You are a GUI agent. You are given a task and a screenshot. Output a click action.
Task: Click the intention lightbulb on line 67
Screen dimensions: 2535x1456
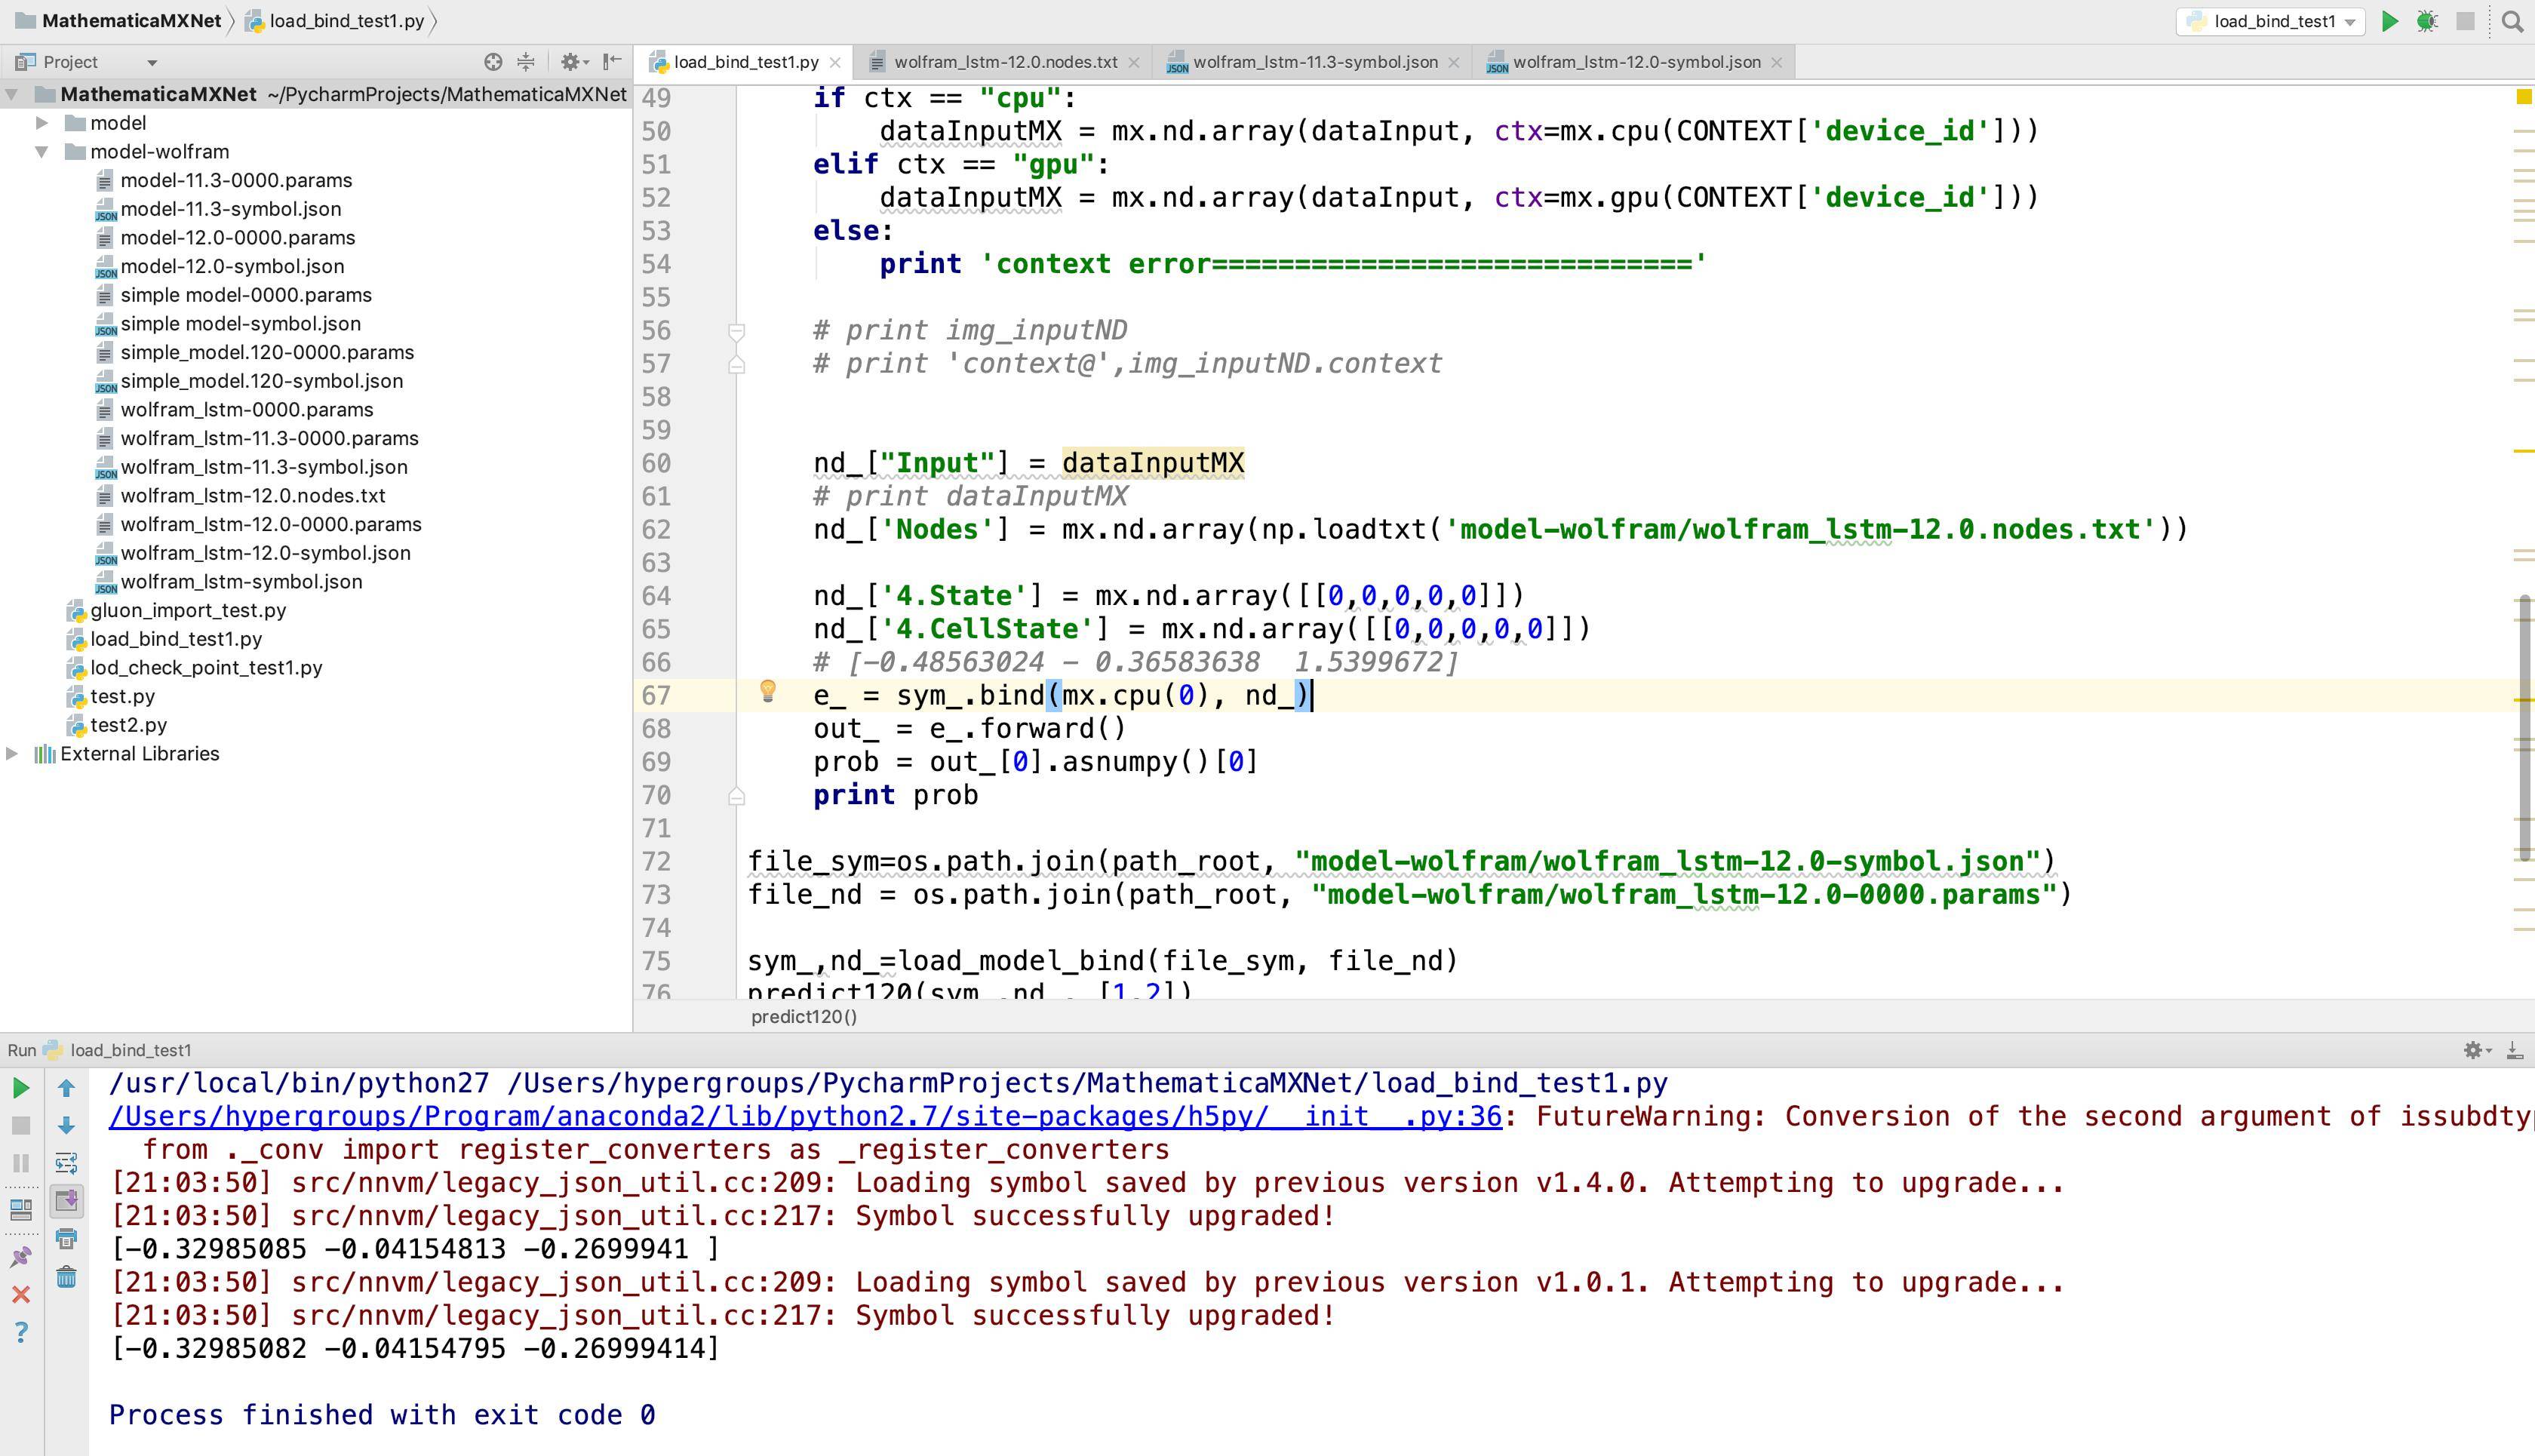768,690
